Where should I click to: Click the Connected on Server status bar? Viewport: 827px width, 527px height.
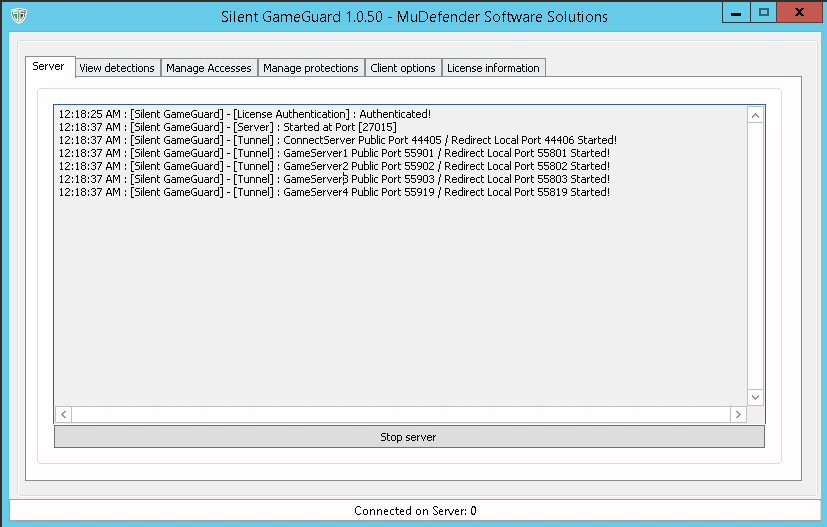coord(414,511)
